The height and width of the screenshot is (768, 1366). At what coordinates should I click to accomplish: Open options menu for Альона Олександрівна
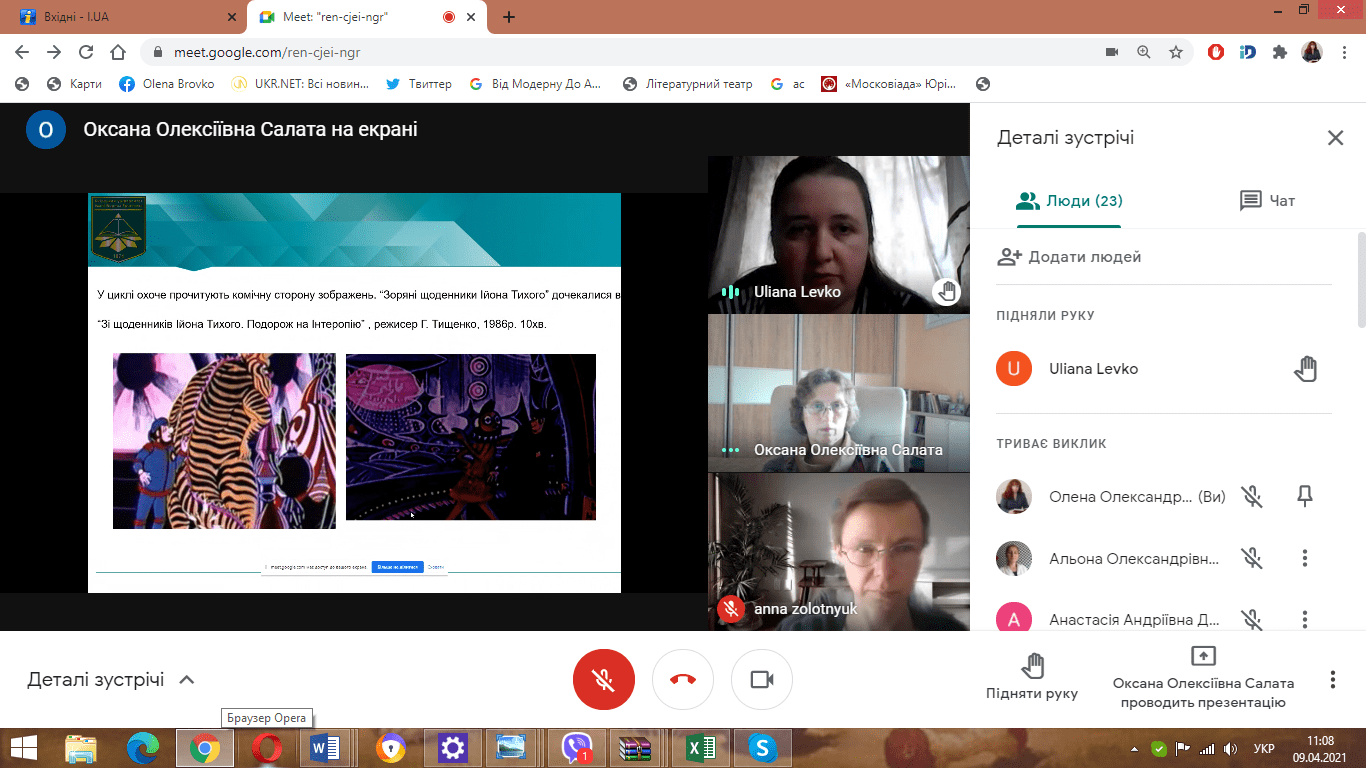(x=1305, y=558)
